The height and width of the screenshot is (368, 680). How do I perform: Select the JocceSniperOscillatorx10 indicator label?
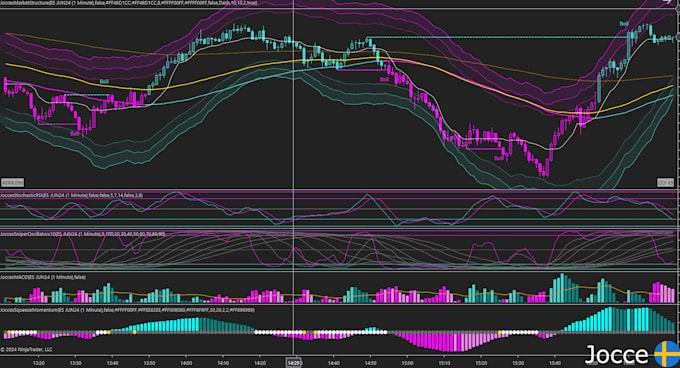pos(82,234)
